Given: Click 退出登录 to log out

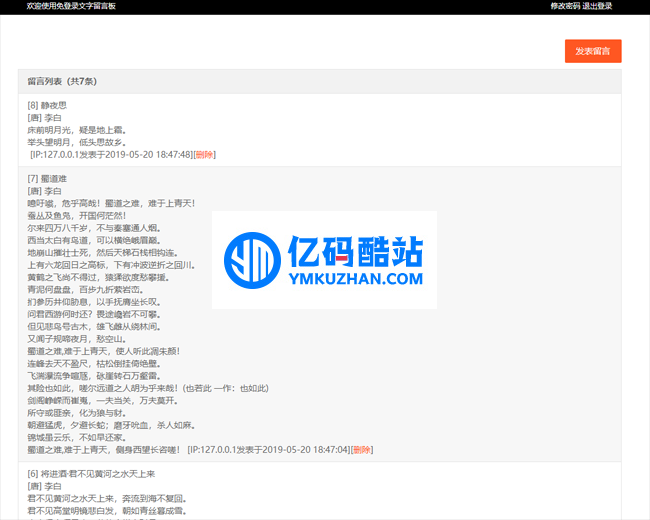Looking at the screenshot, I should (x=597, y=6).
